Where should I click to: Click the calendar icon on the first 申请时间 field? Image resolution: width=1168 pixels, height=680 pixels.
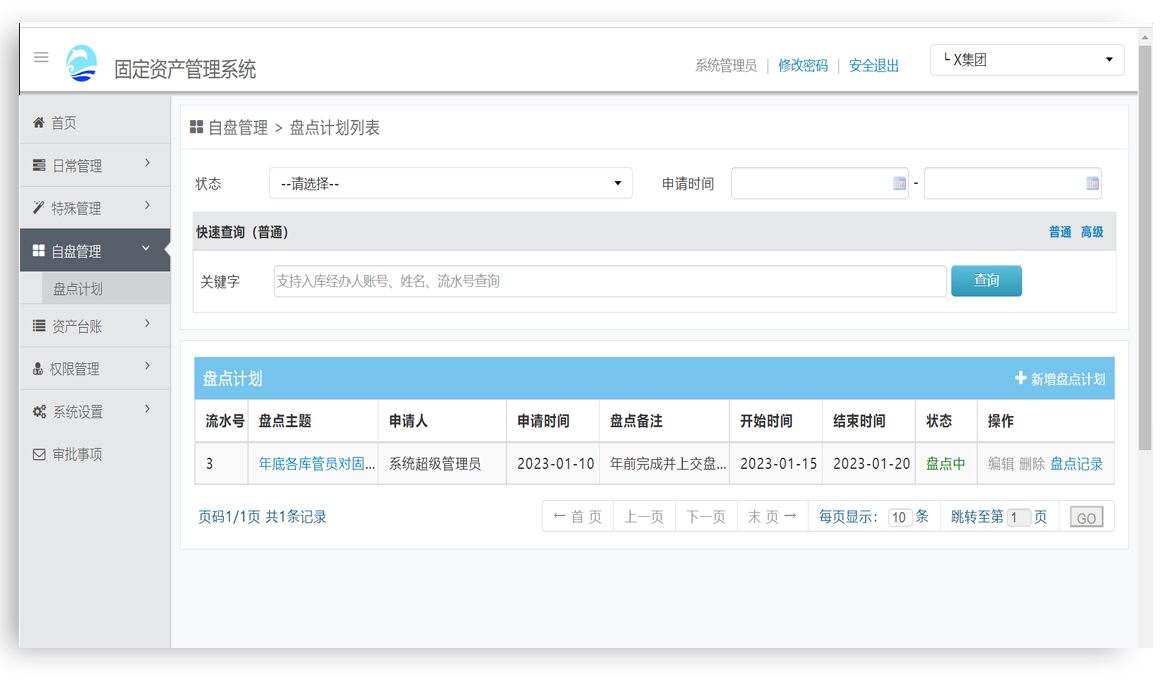pos(898,183)
